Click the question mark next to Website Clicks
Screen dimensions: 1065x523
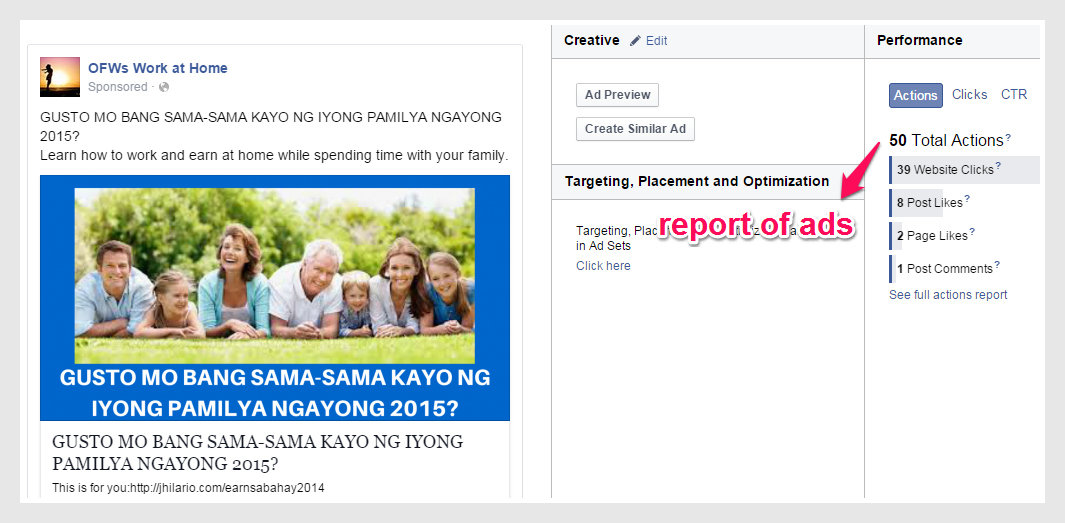click(998, 167)
